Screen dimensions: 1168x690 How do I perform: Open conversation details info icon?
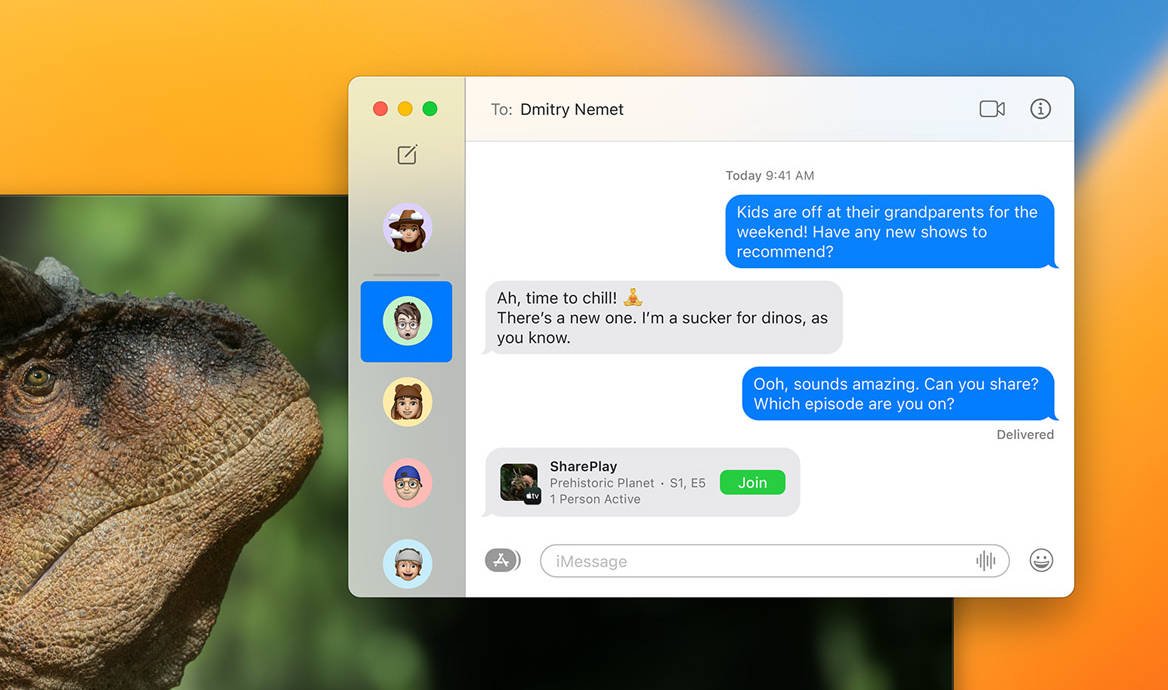click(x=1041, y=109)
